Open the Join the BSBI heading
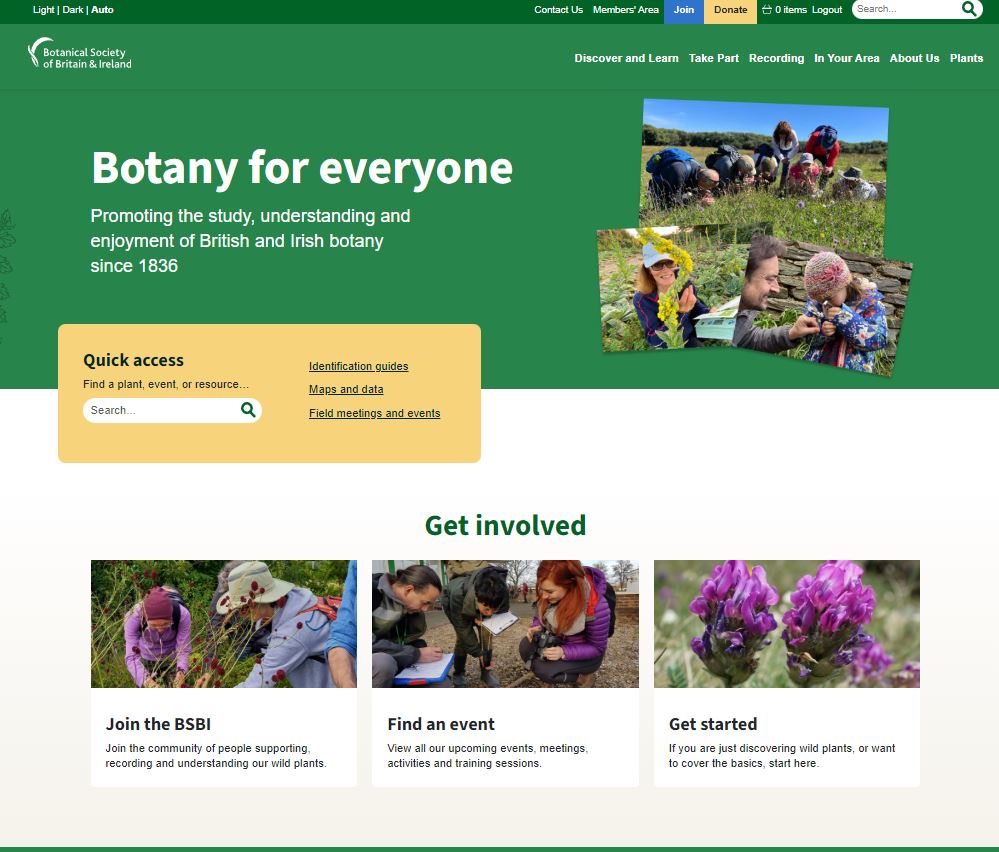Viewport: 999px width, 852px height. pos(158,724)
